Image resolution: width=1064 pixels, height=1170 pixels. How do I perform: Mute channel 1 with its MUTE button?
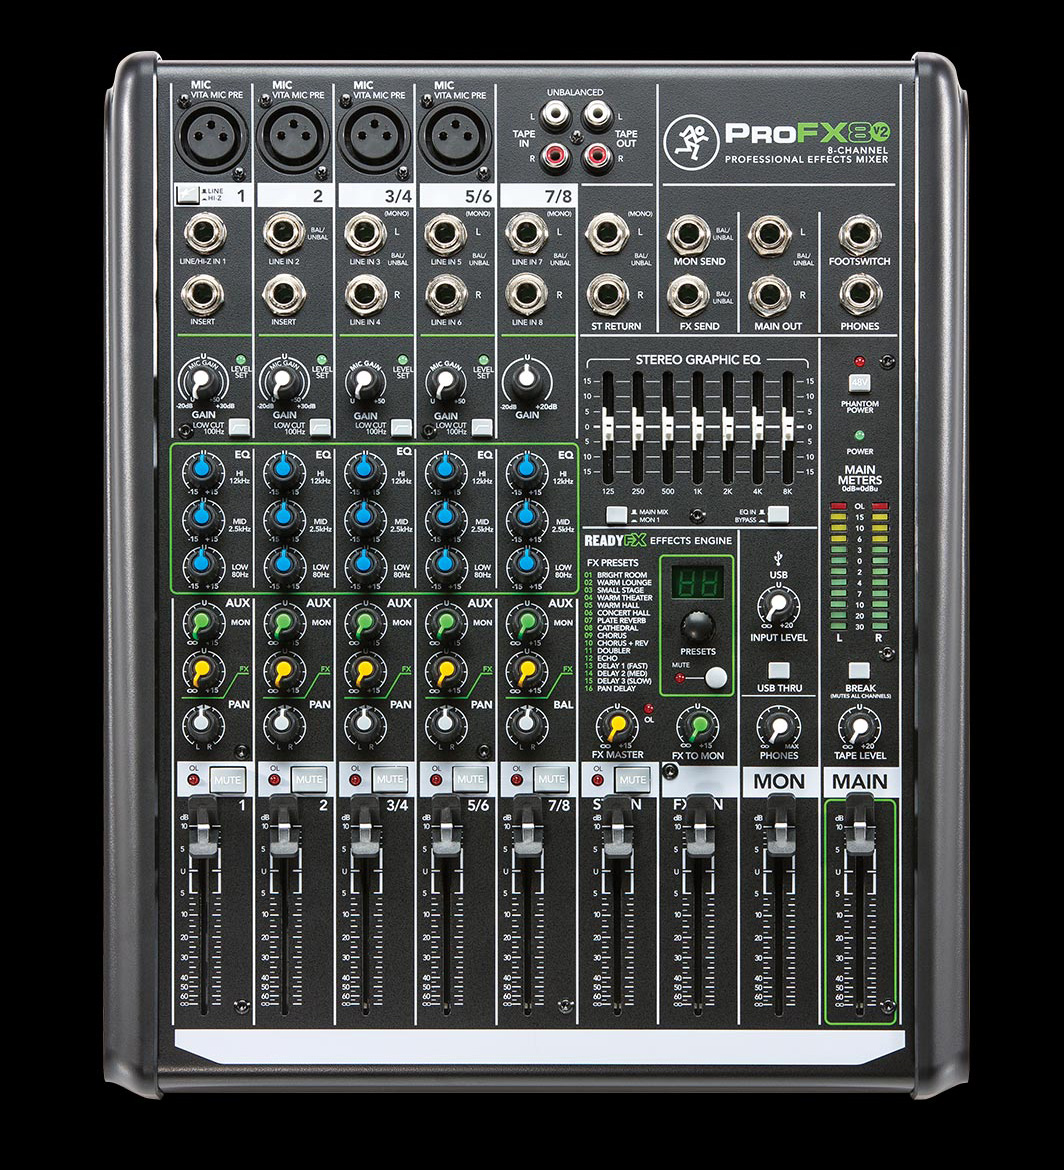pyautogui.click(x=227, y=780)
